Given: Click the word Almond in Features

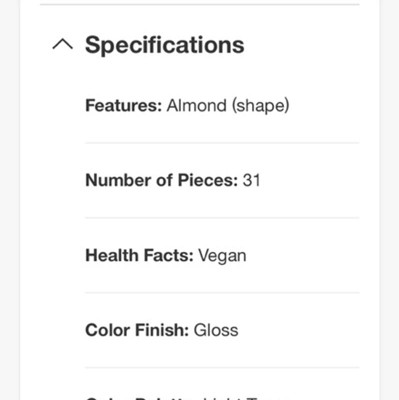Looking at the screenshot, I should [197, 105].
